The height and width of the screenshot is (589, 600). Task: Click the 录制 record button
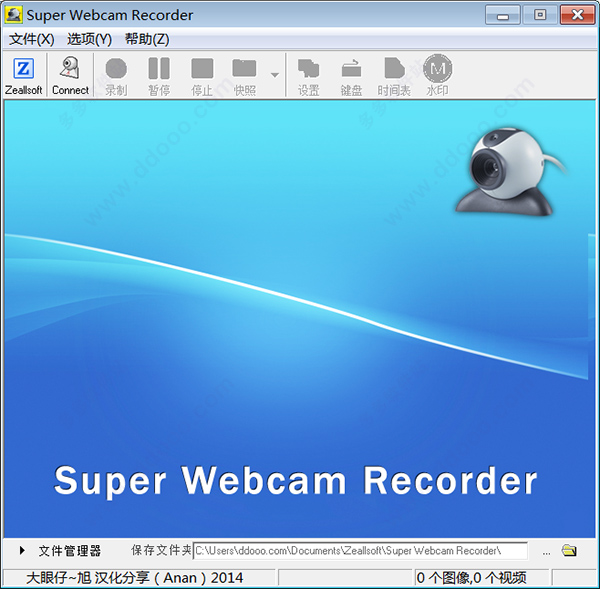[x=116, y=76]
